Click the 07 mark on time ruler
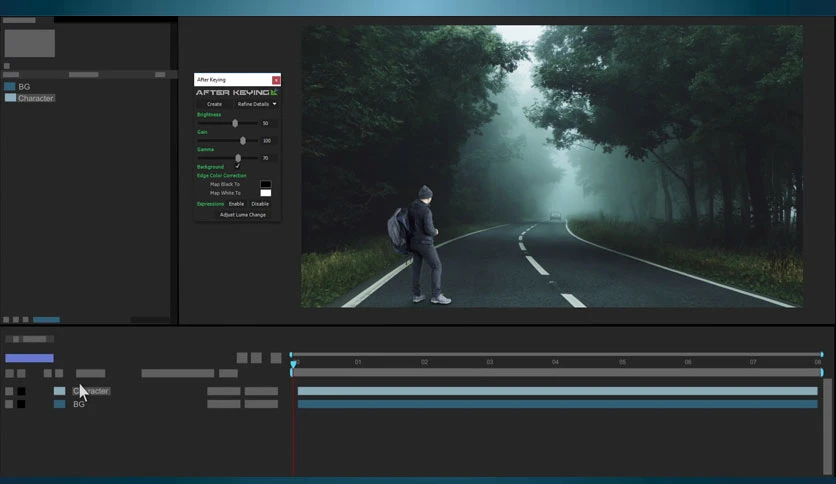Image resolution: width=836 pixels, height=484 pixels. coord(753,362)
